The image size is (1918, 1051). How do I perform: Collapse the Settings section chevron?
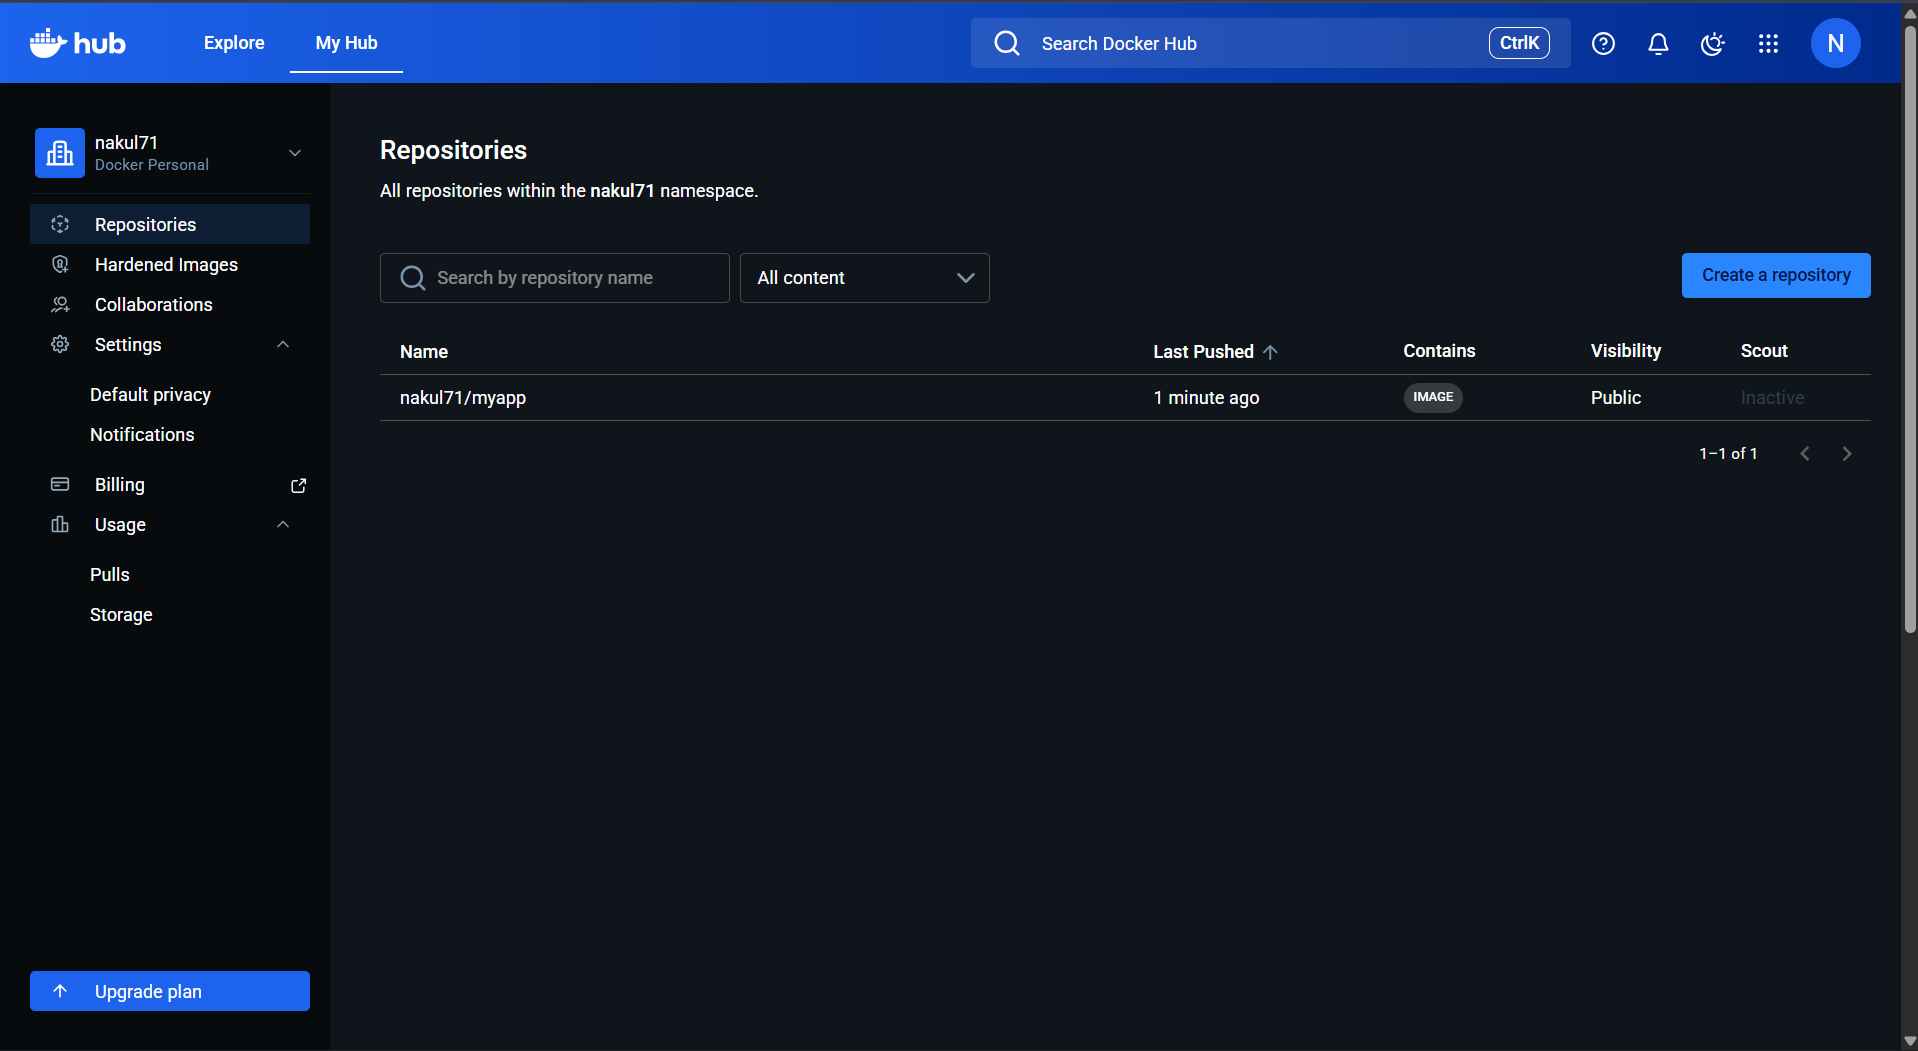click(283, 344)
